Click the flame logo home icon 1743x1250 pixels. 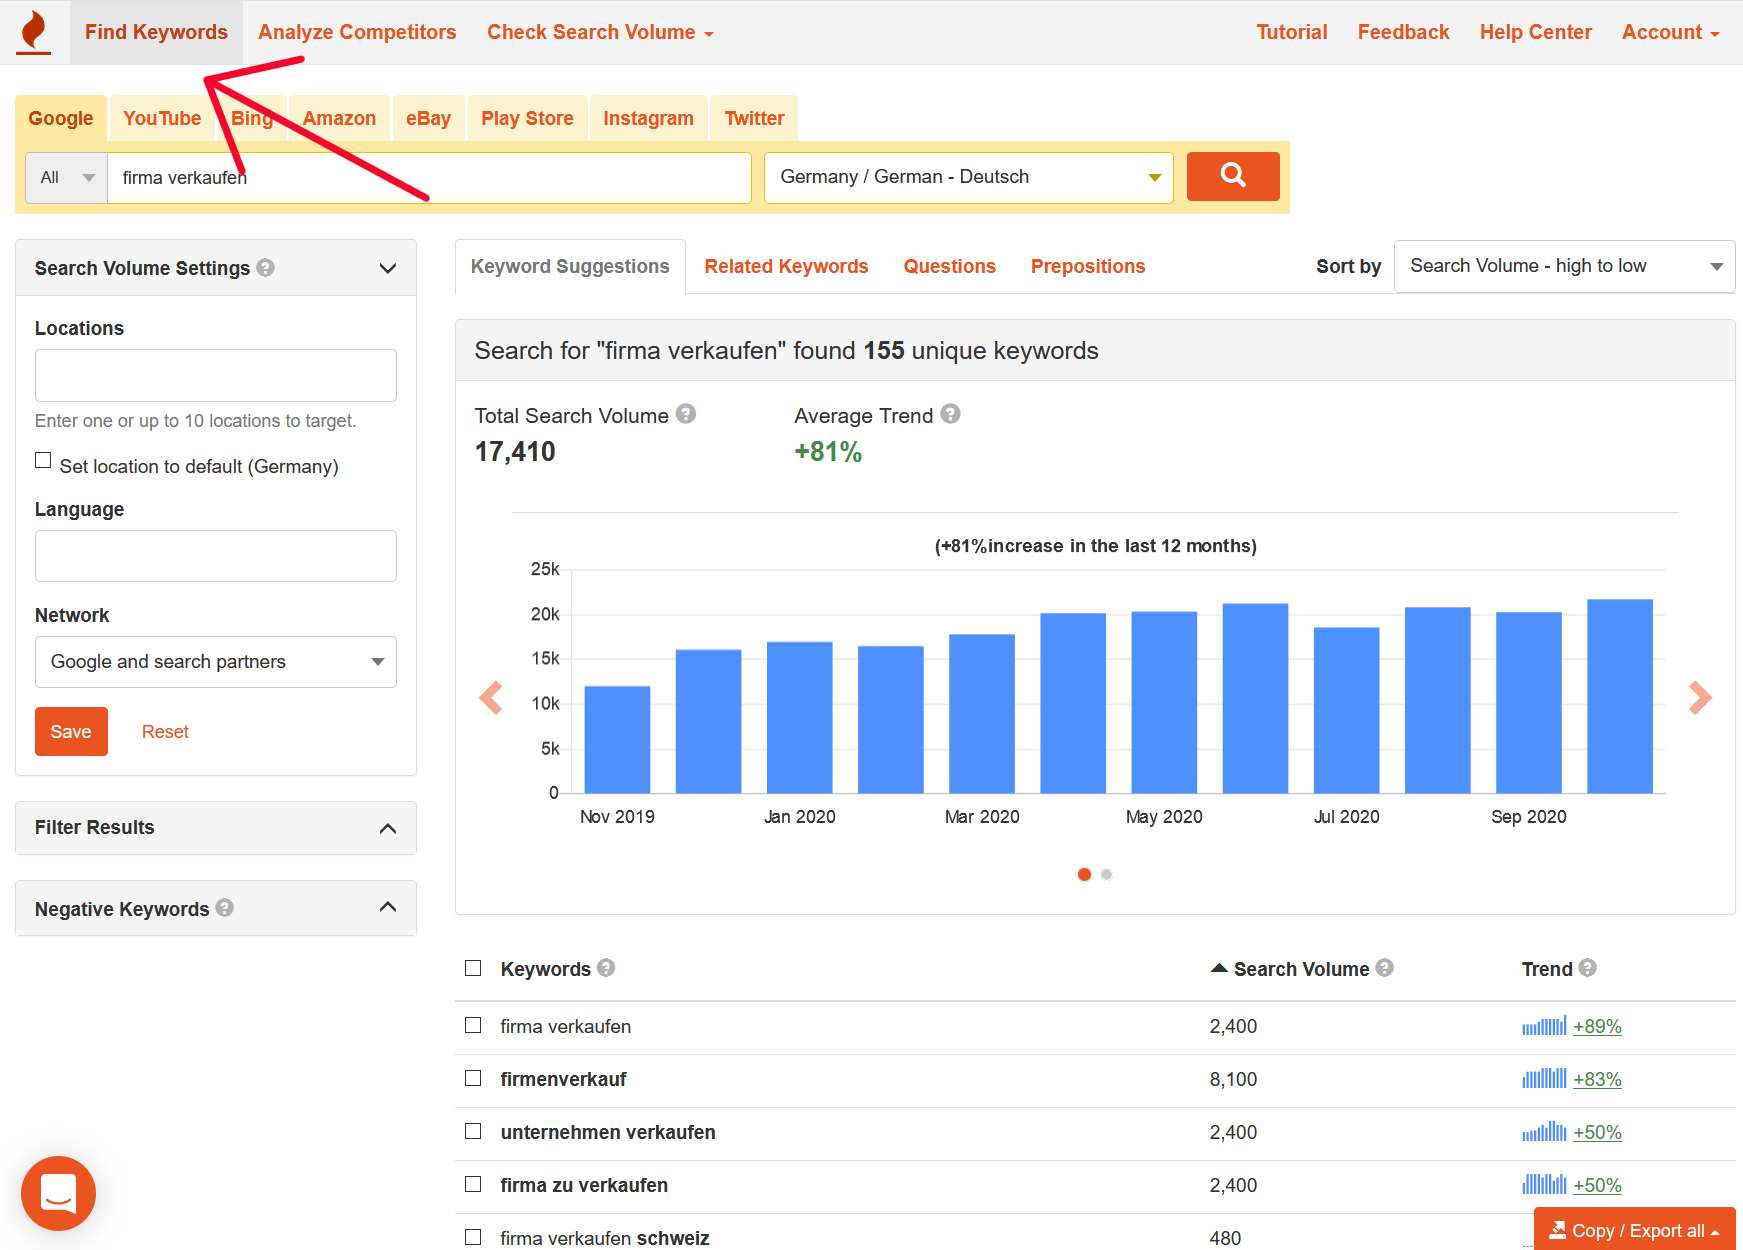(x=34, y=31)
